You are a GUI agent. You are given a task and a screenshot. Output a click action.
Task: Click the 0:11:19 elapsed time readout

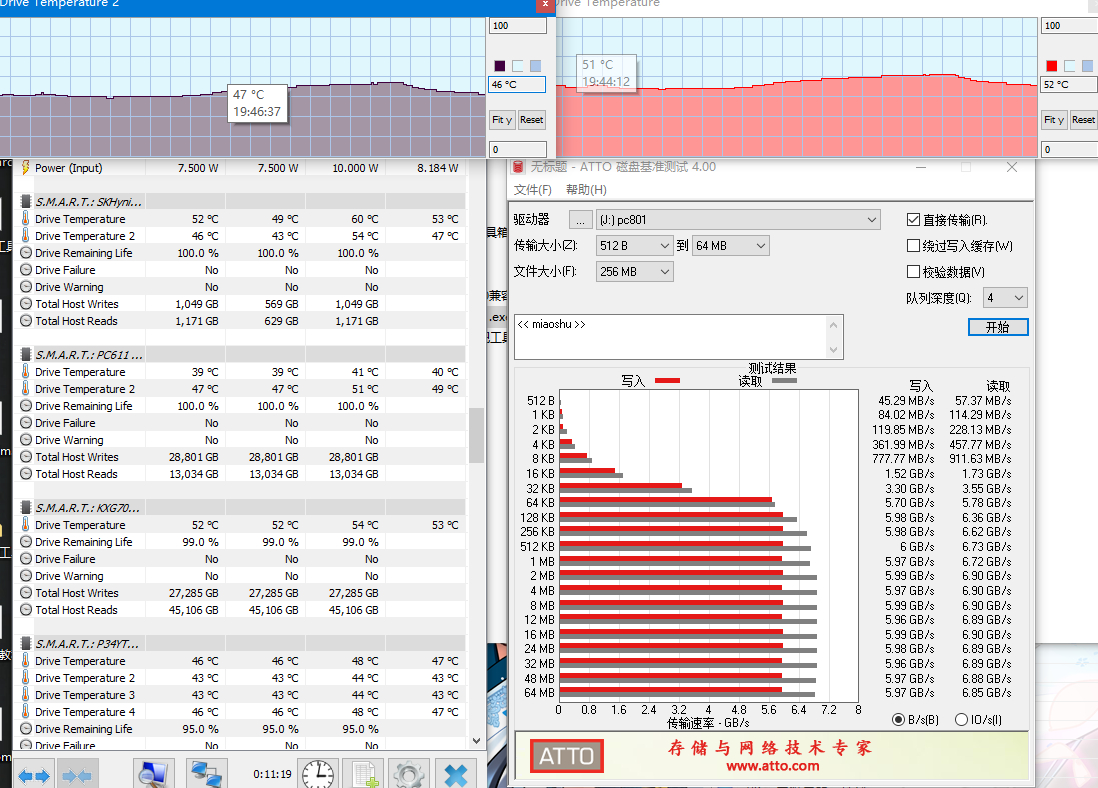tap(272, 774)
